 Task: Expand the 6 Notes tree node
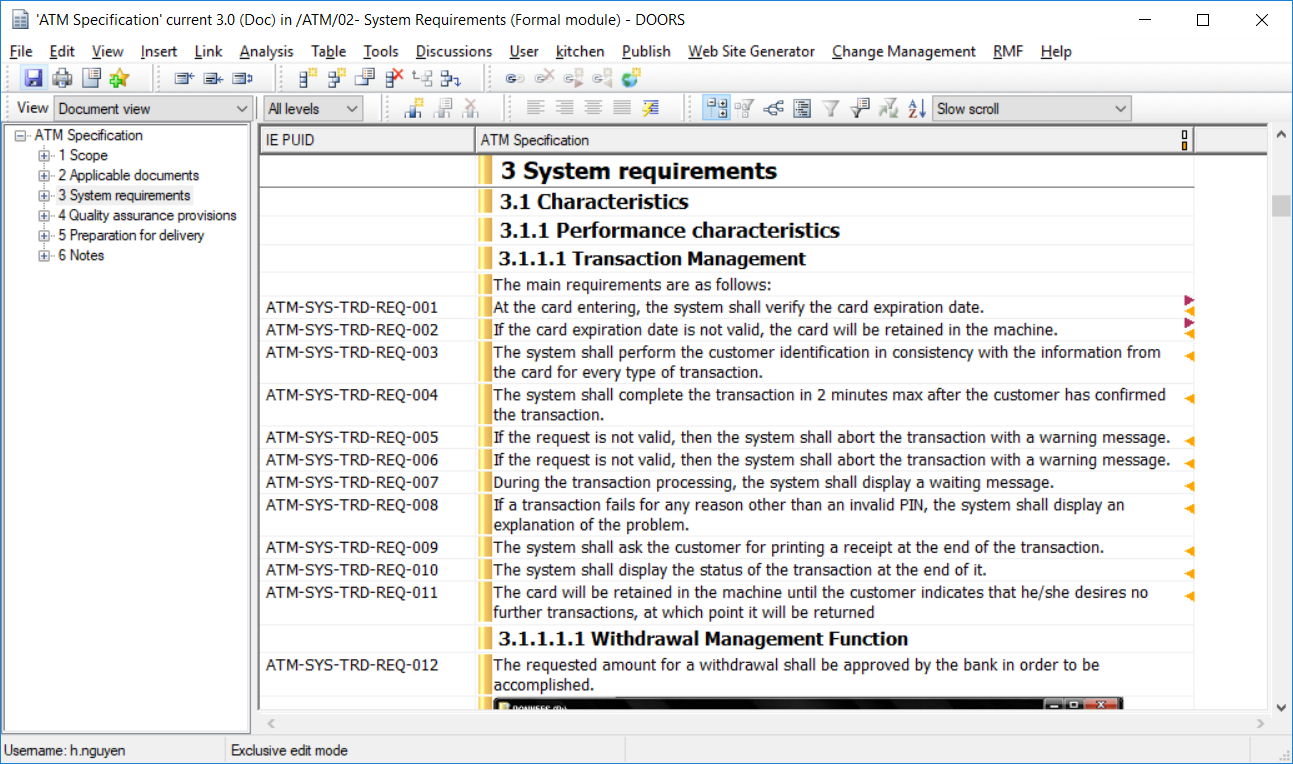pos(43,256)
